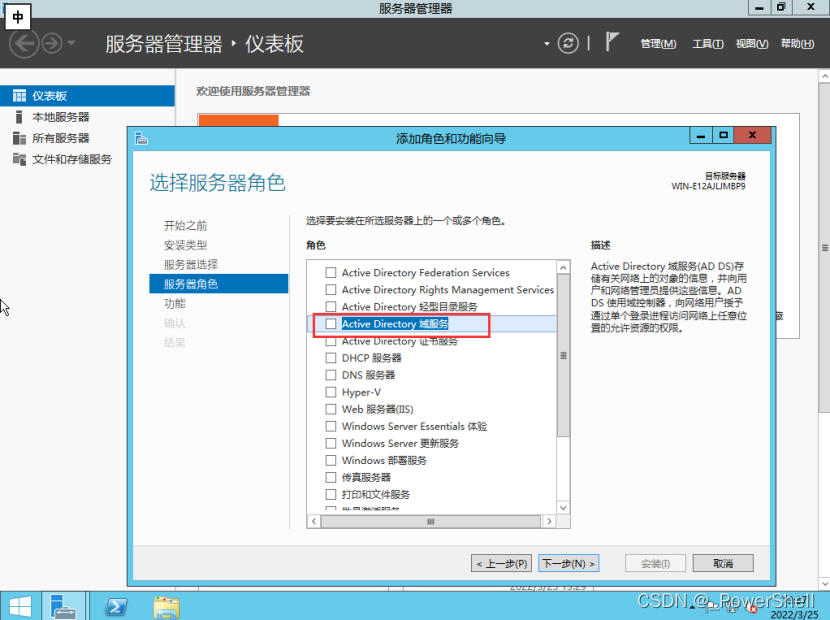The width and height of the screenshot is (830, 620).
Task: Check DHCP 服务器 role
Action: pyautogui.click(x=331, y=358)
